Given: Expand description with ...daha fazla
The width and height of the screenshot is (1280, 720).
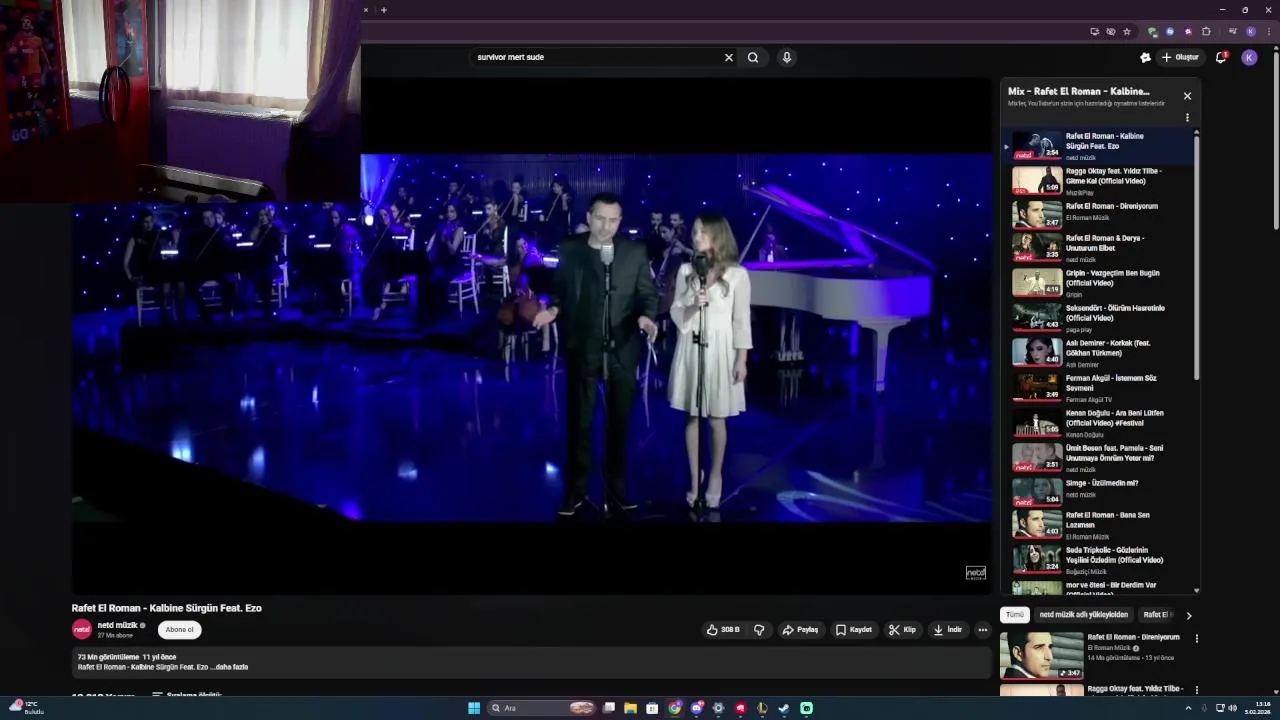Looking at the screenshot, I should tap(229, 667).
